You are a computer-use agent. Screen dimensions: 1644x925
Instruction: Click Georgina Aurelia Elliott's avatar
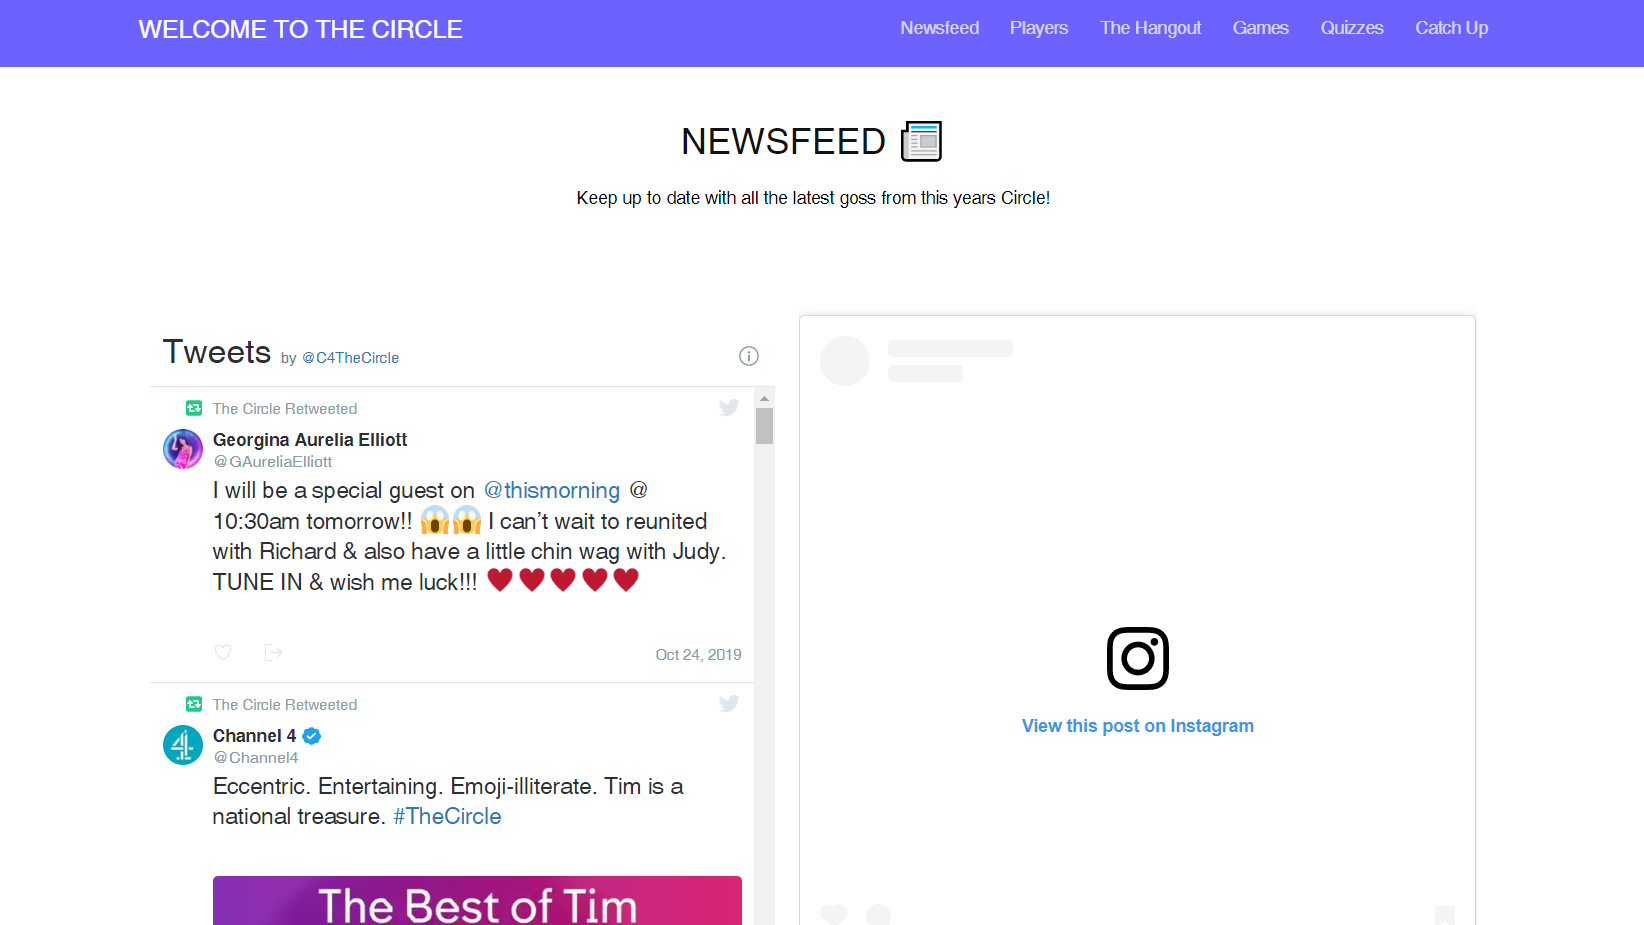click(183, 449)
